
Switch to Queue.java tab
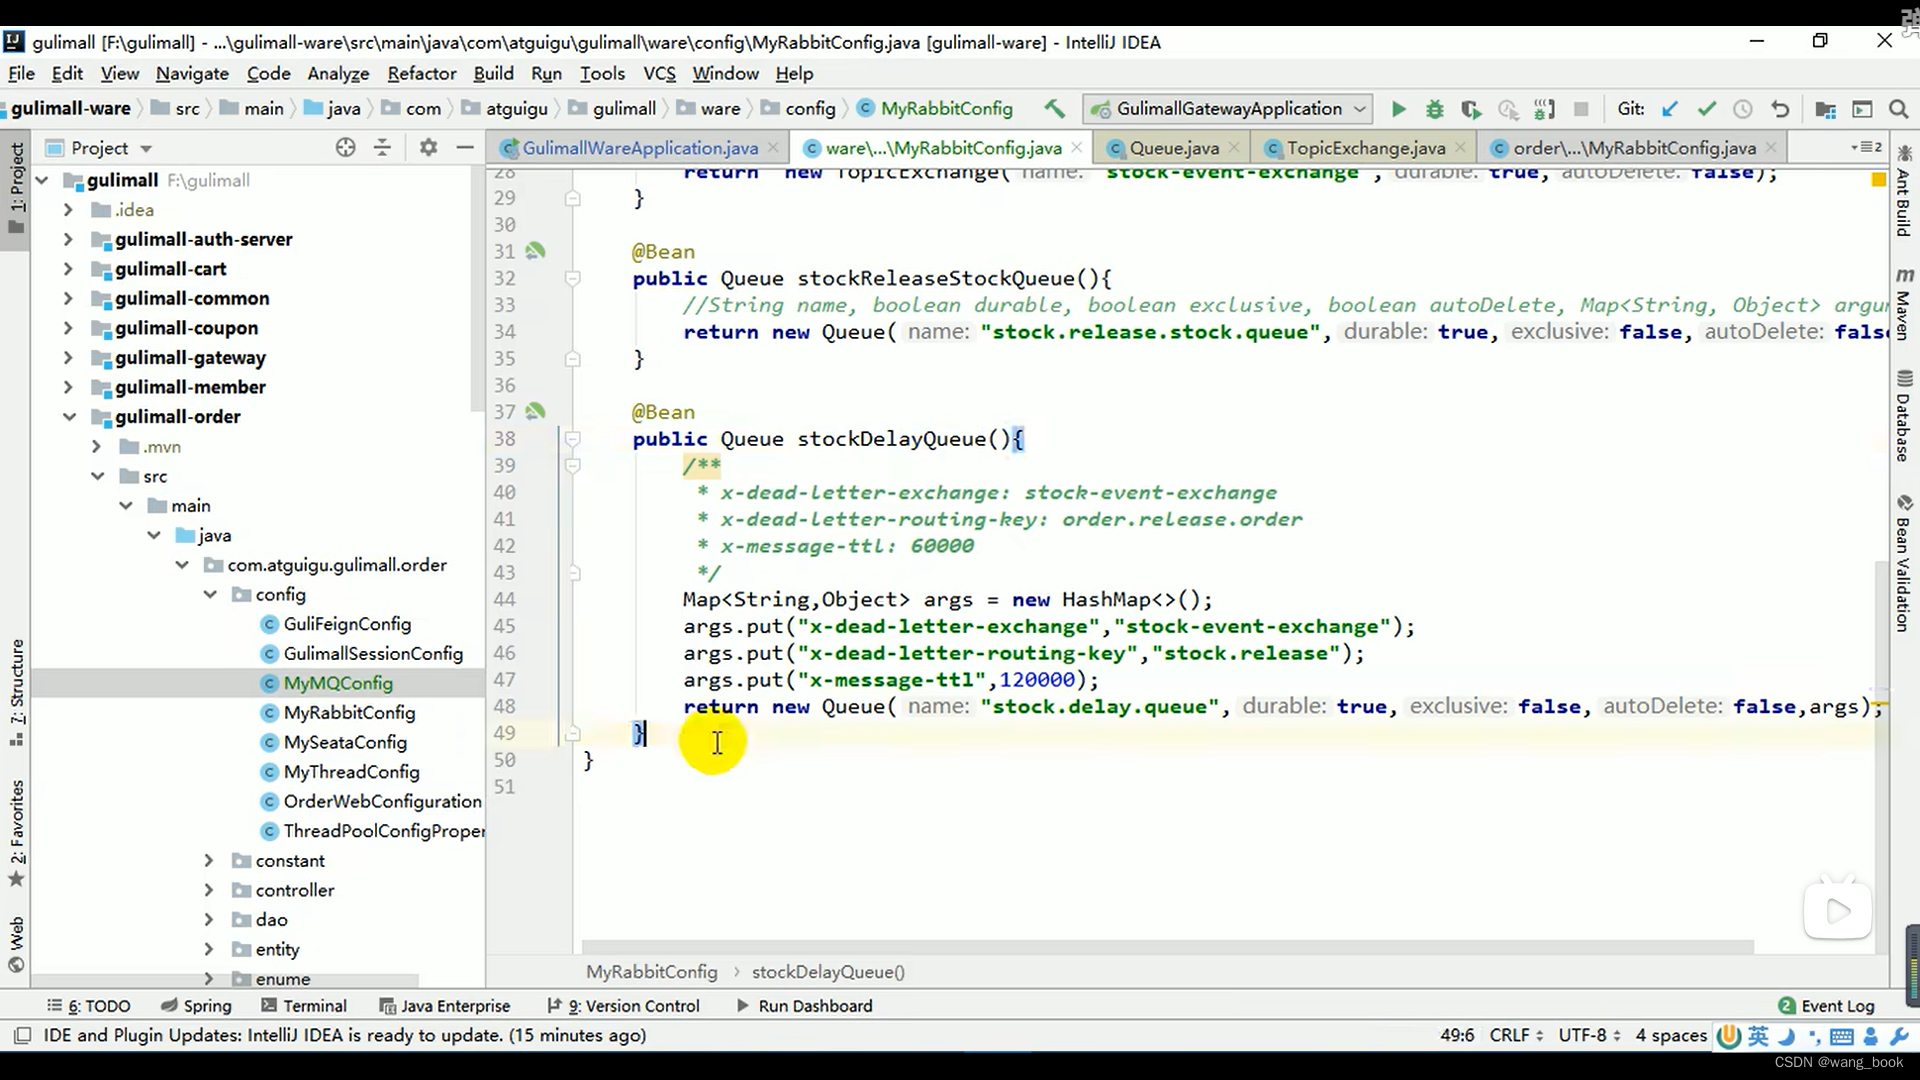click(x=1174, y=148)
